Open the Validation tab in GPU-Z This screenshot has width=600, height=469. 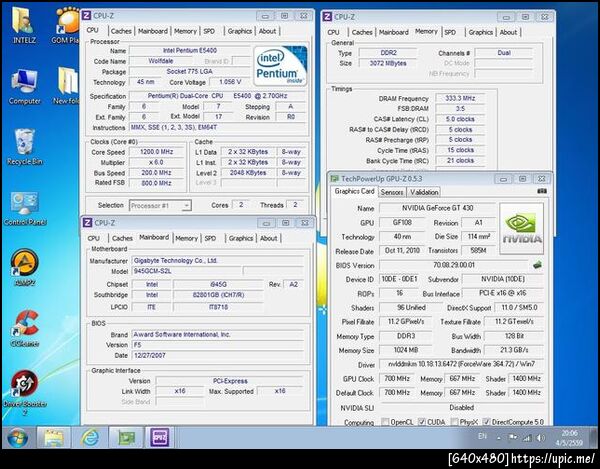[424, 191]
